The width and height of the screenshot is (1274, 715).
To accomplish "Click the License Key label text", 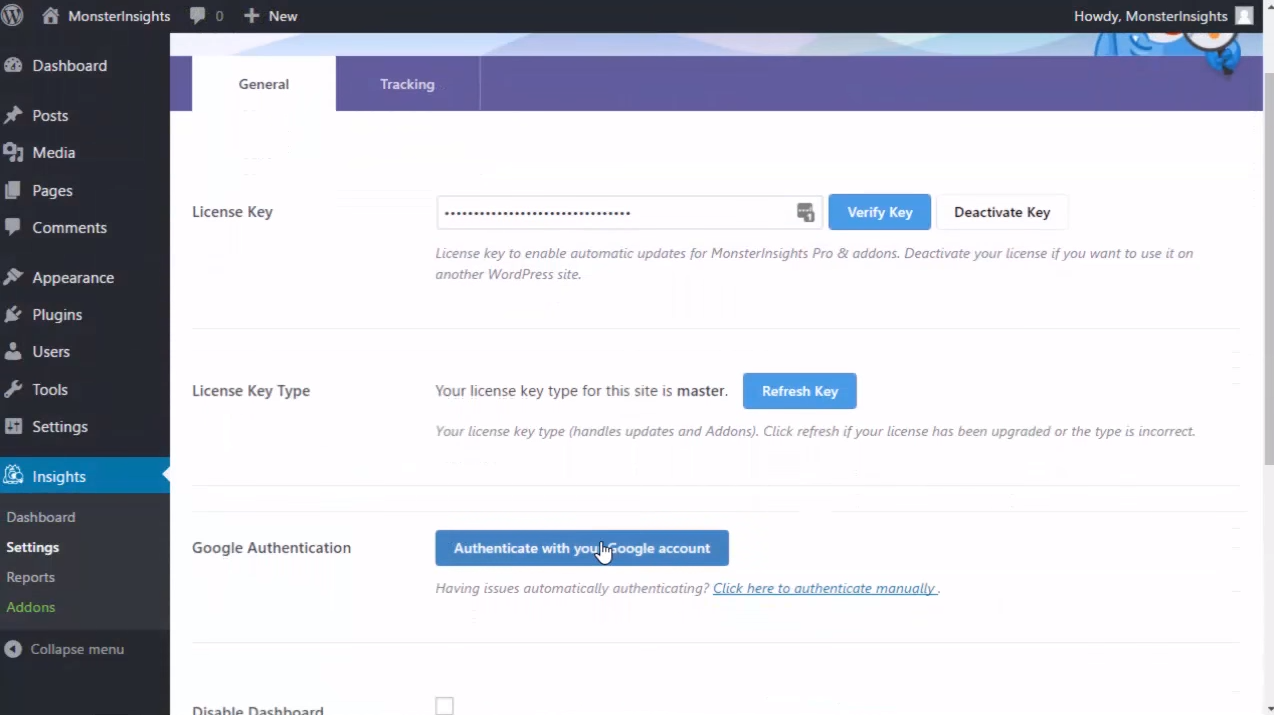I will pos(232,212).
